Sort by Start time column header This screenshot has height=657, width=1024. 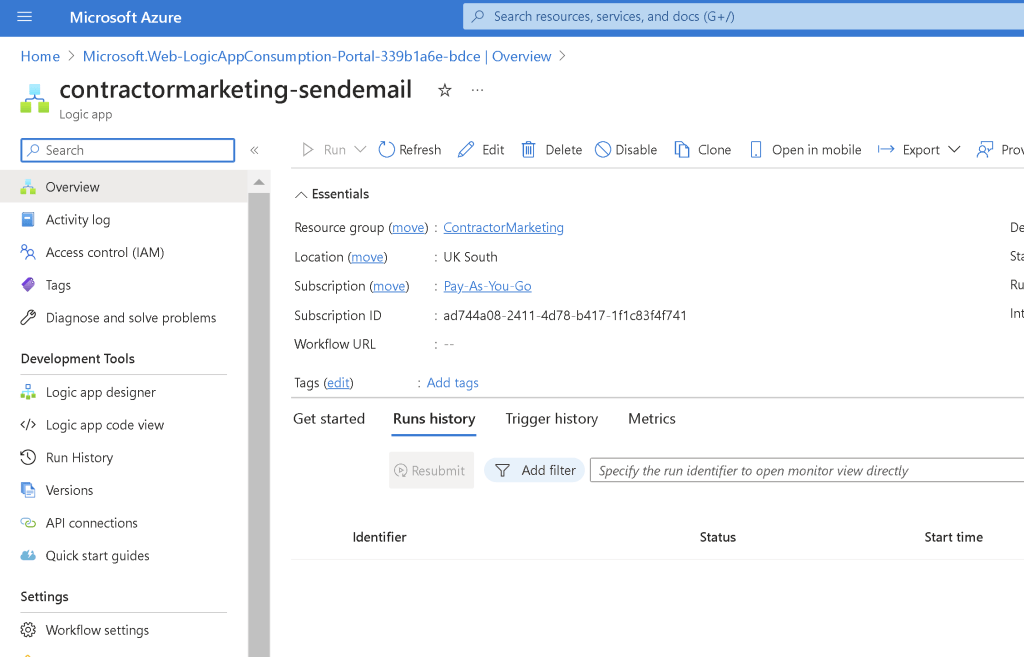coord(953,537)
